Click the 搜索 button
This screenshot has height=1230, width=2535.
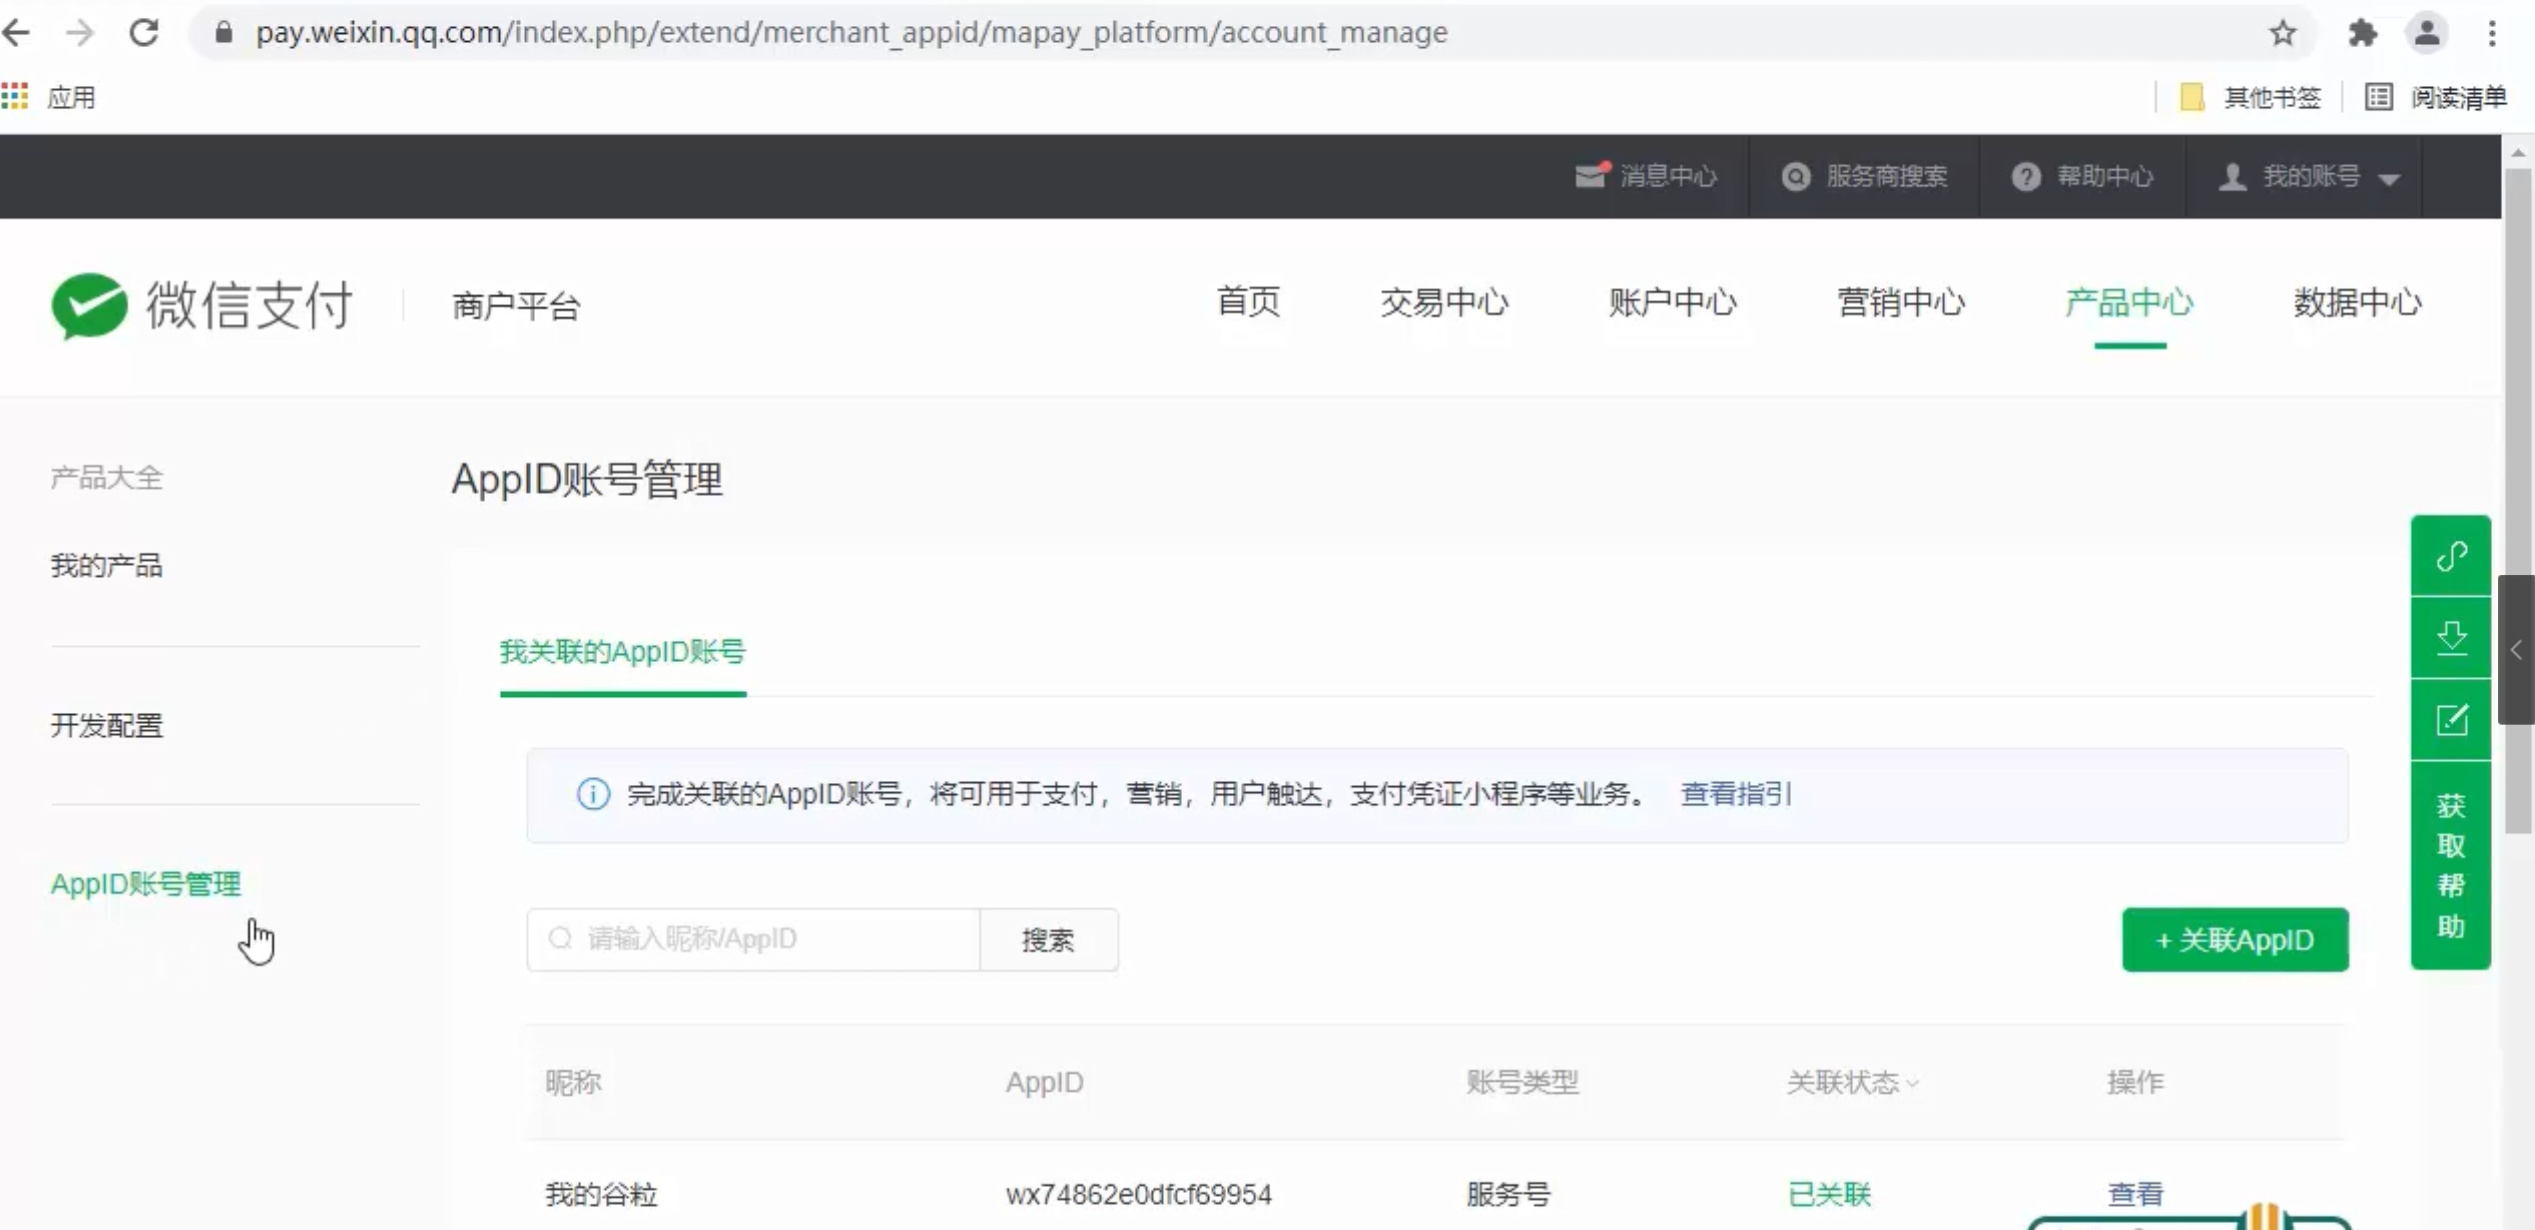coord(1048,939)
